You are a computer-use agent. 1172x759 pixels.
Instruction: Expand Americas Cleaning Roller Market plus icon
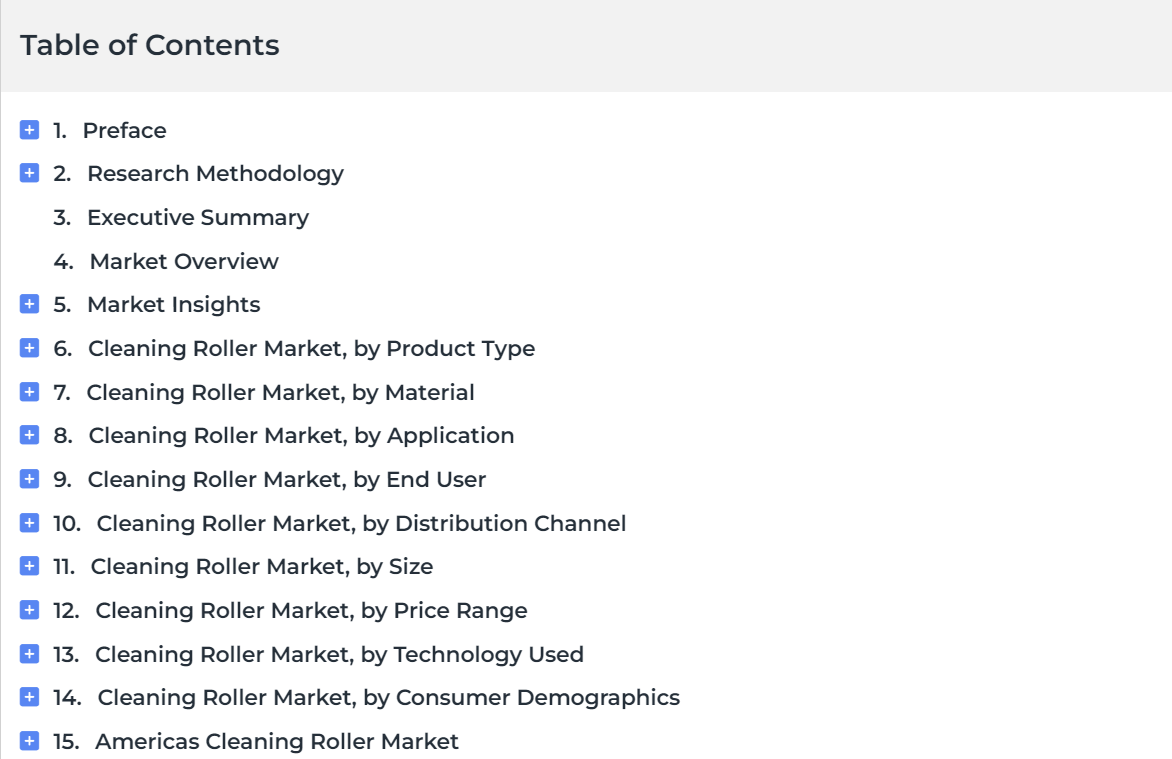click(x=30, y=741)
